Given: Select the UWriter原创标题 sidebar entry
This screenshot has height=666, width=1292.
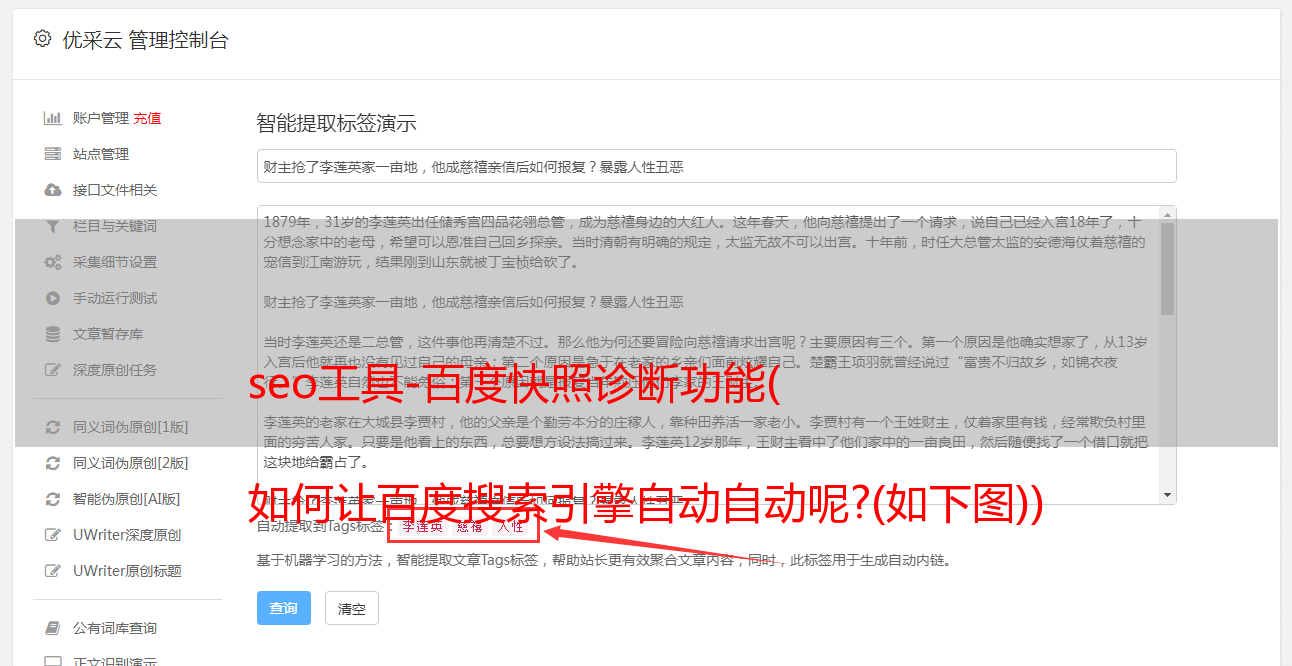Looking at the screenshot, I should pyautogui.click(x=127, y=571).
